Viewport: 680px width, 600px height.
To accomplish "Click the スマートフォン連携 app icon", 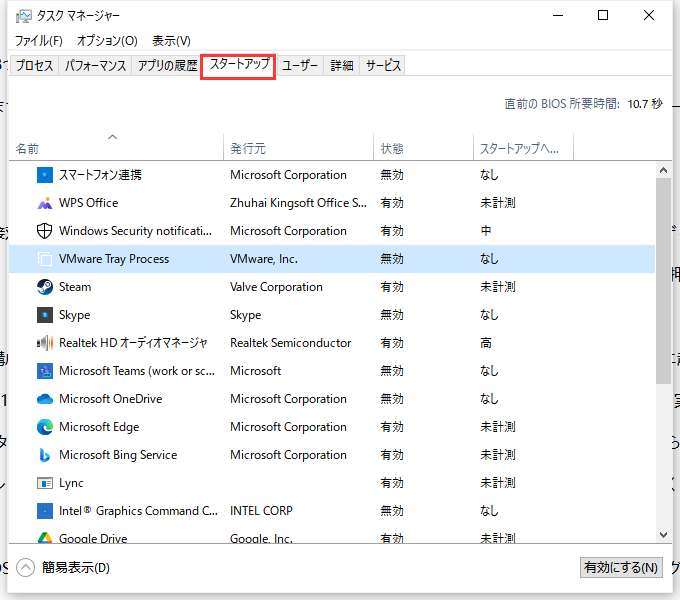I will 45,175.
